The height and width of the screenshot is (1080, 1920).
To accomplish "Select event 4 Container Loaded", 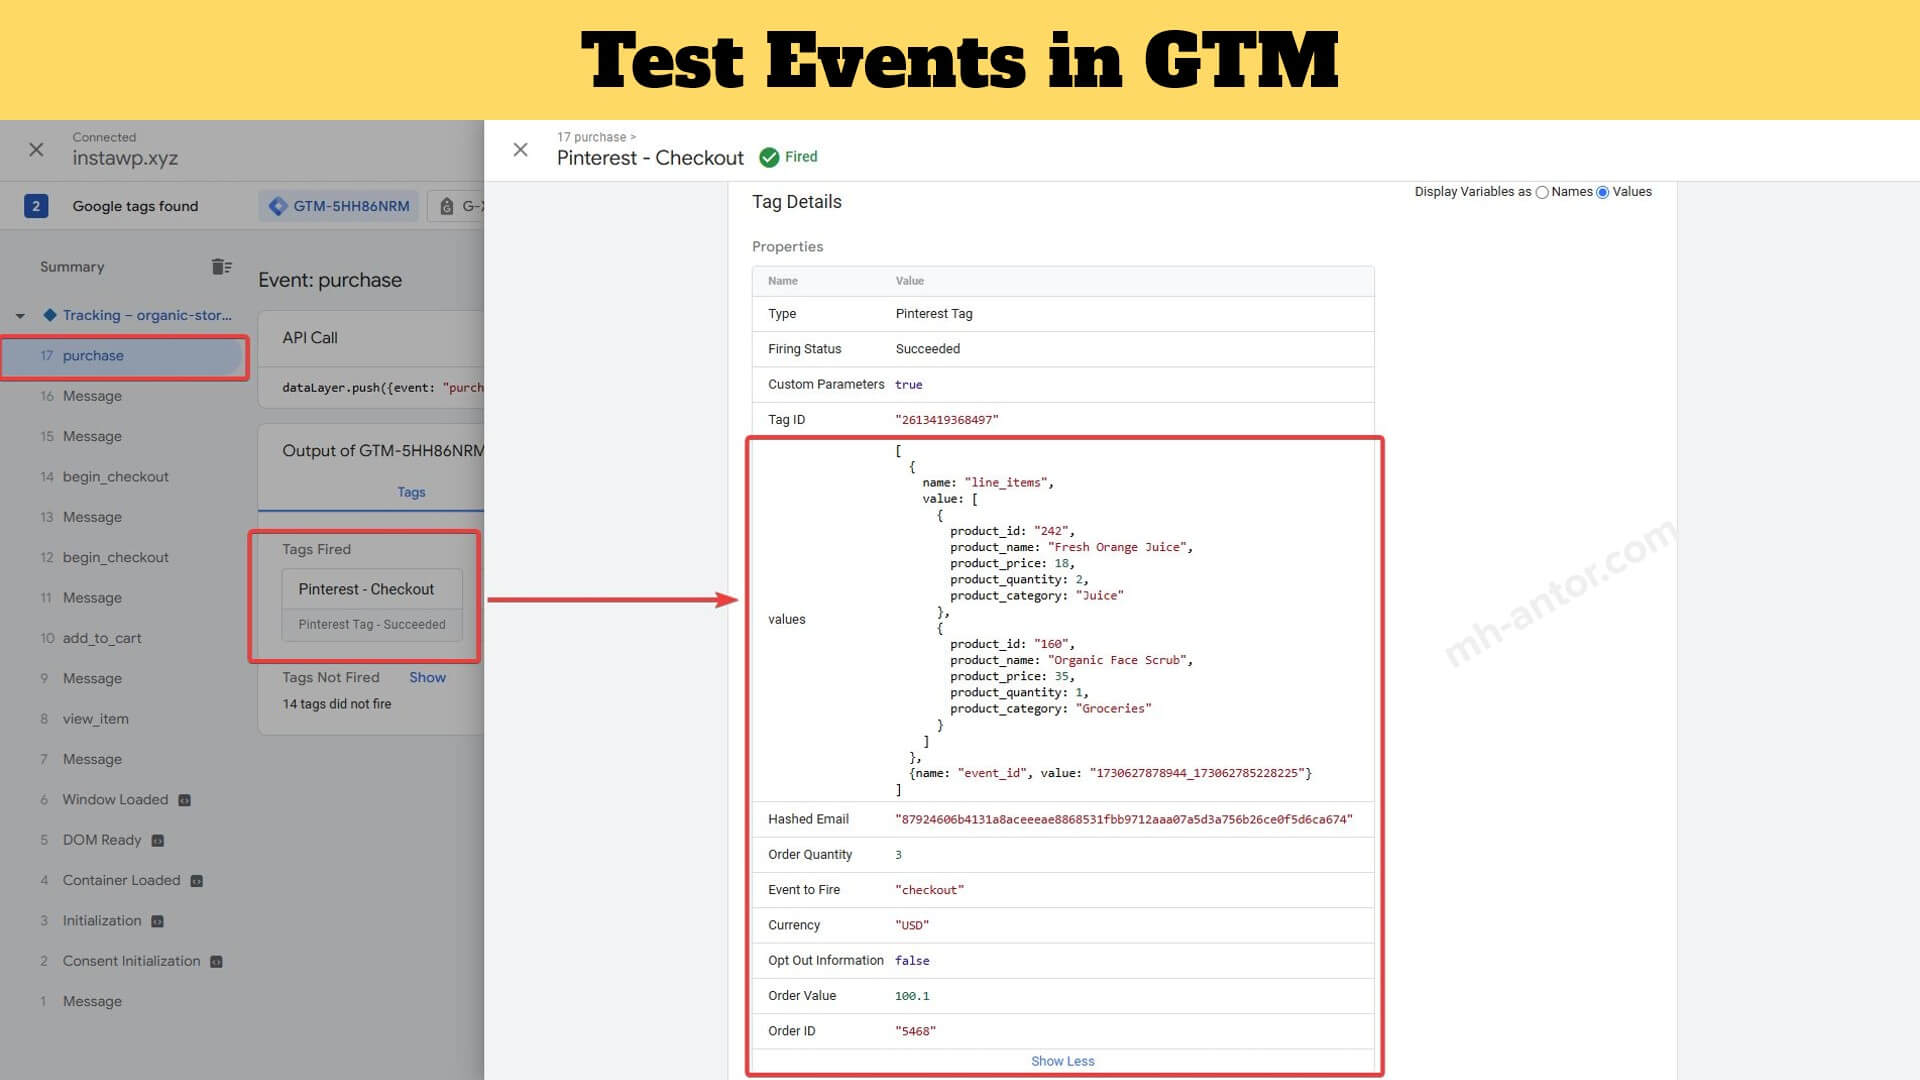I will click(124, 880).
